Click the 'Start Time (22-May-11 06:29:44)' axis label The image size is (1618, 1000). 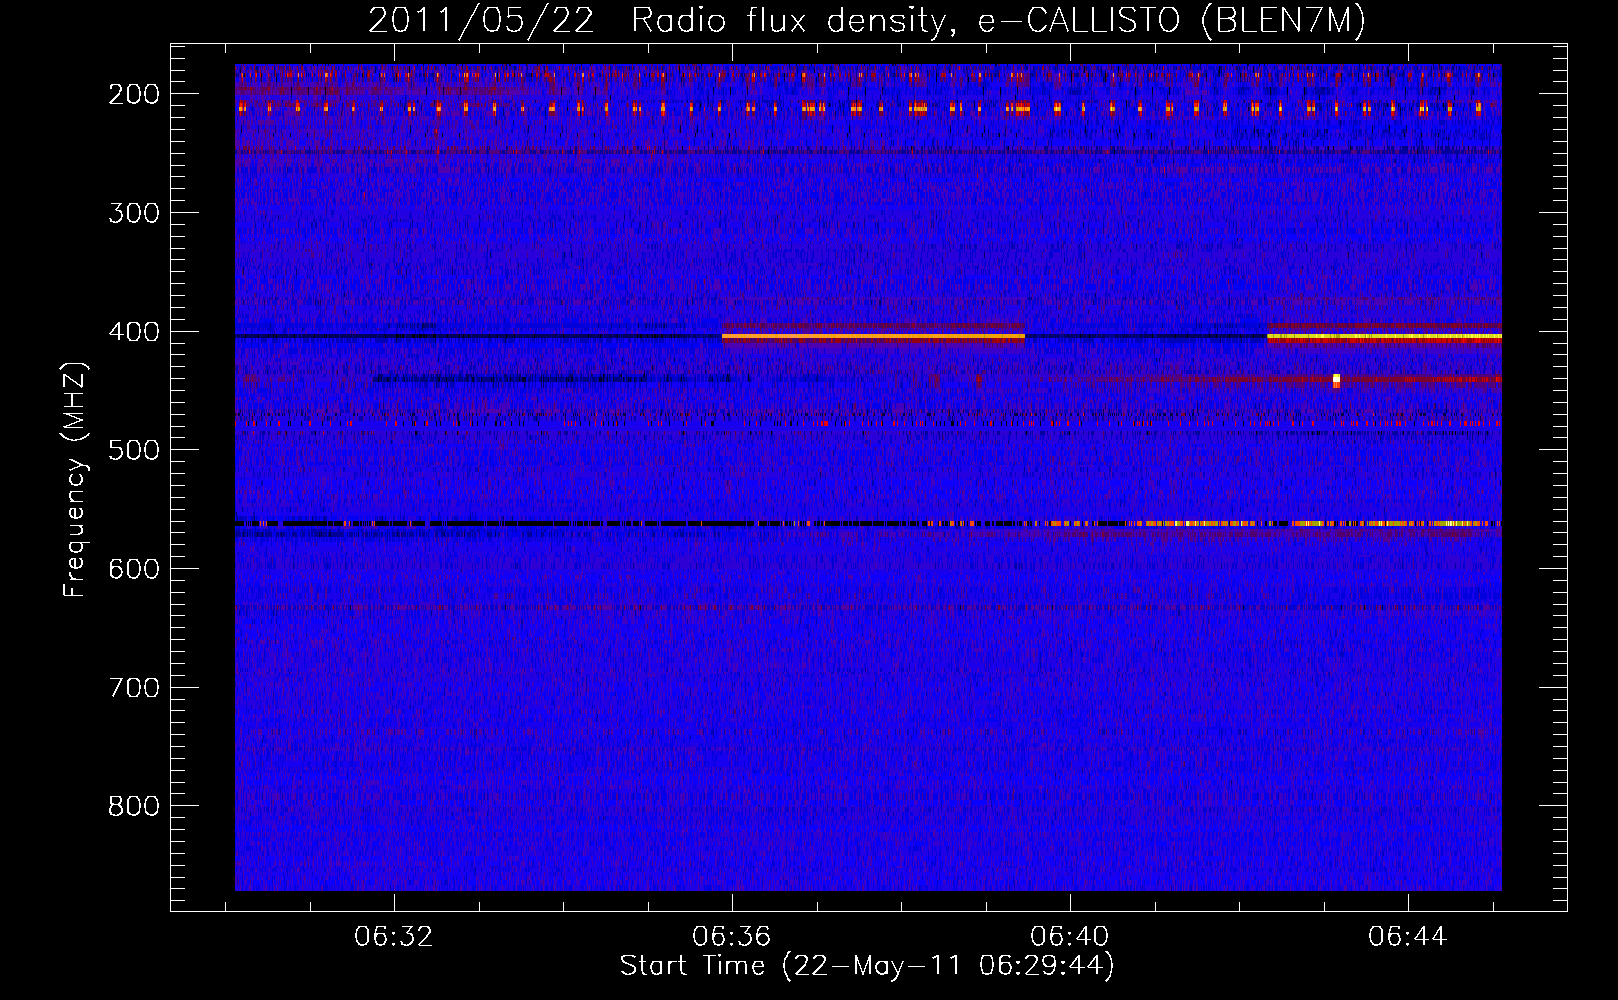(x=867, y=966)
